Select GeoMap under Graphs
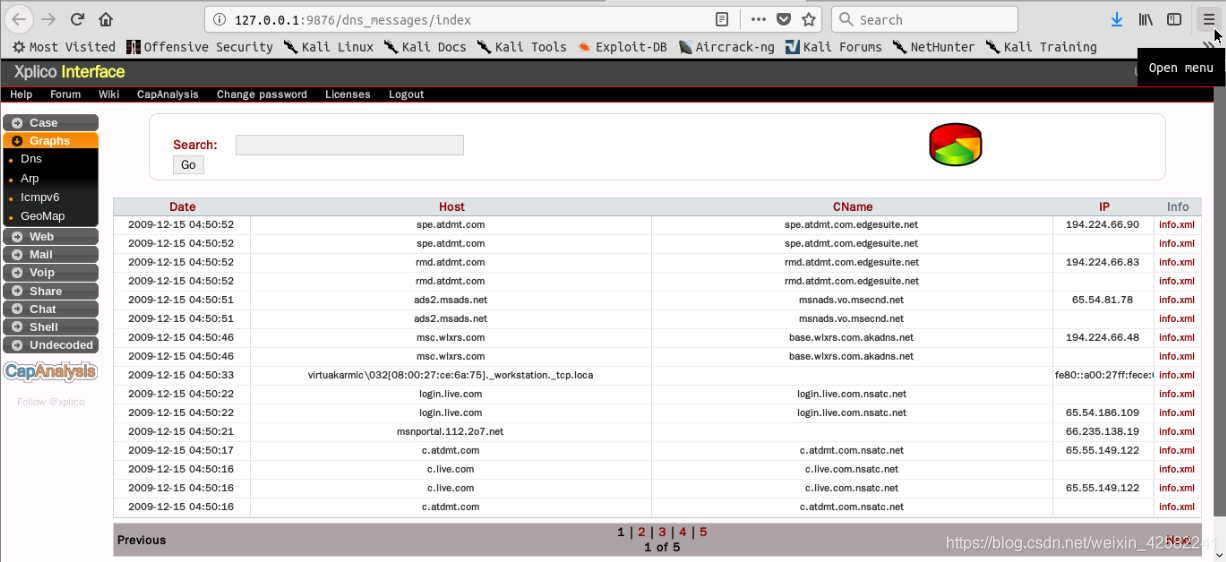This screenshot has height=562, width=1226. pyautogui.click(x=43, y=216)
